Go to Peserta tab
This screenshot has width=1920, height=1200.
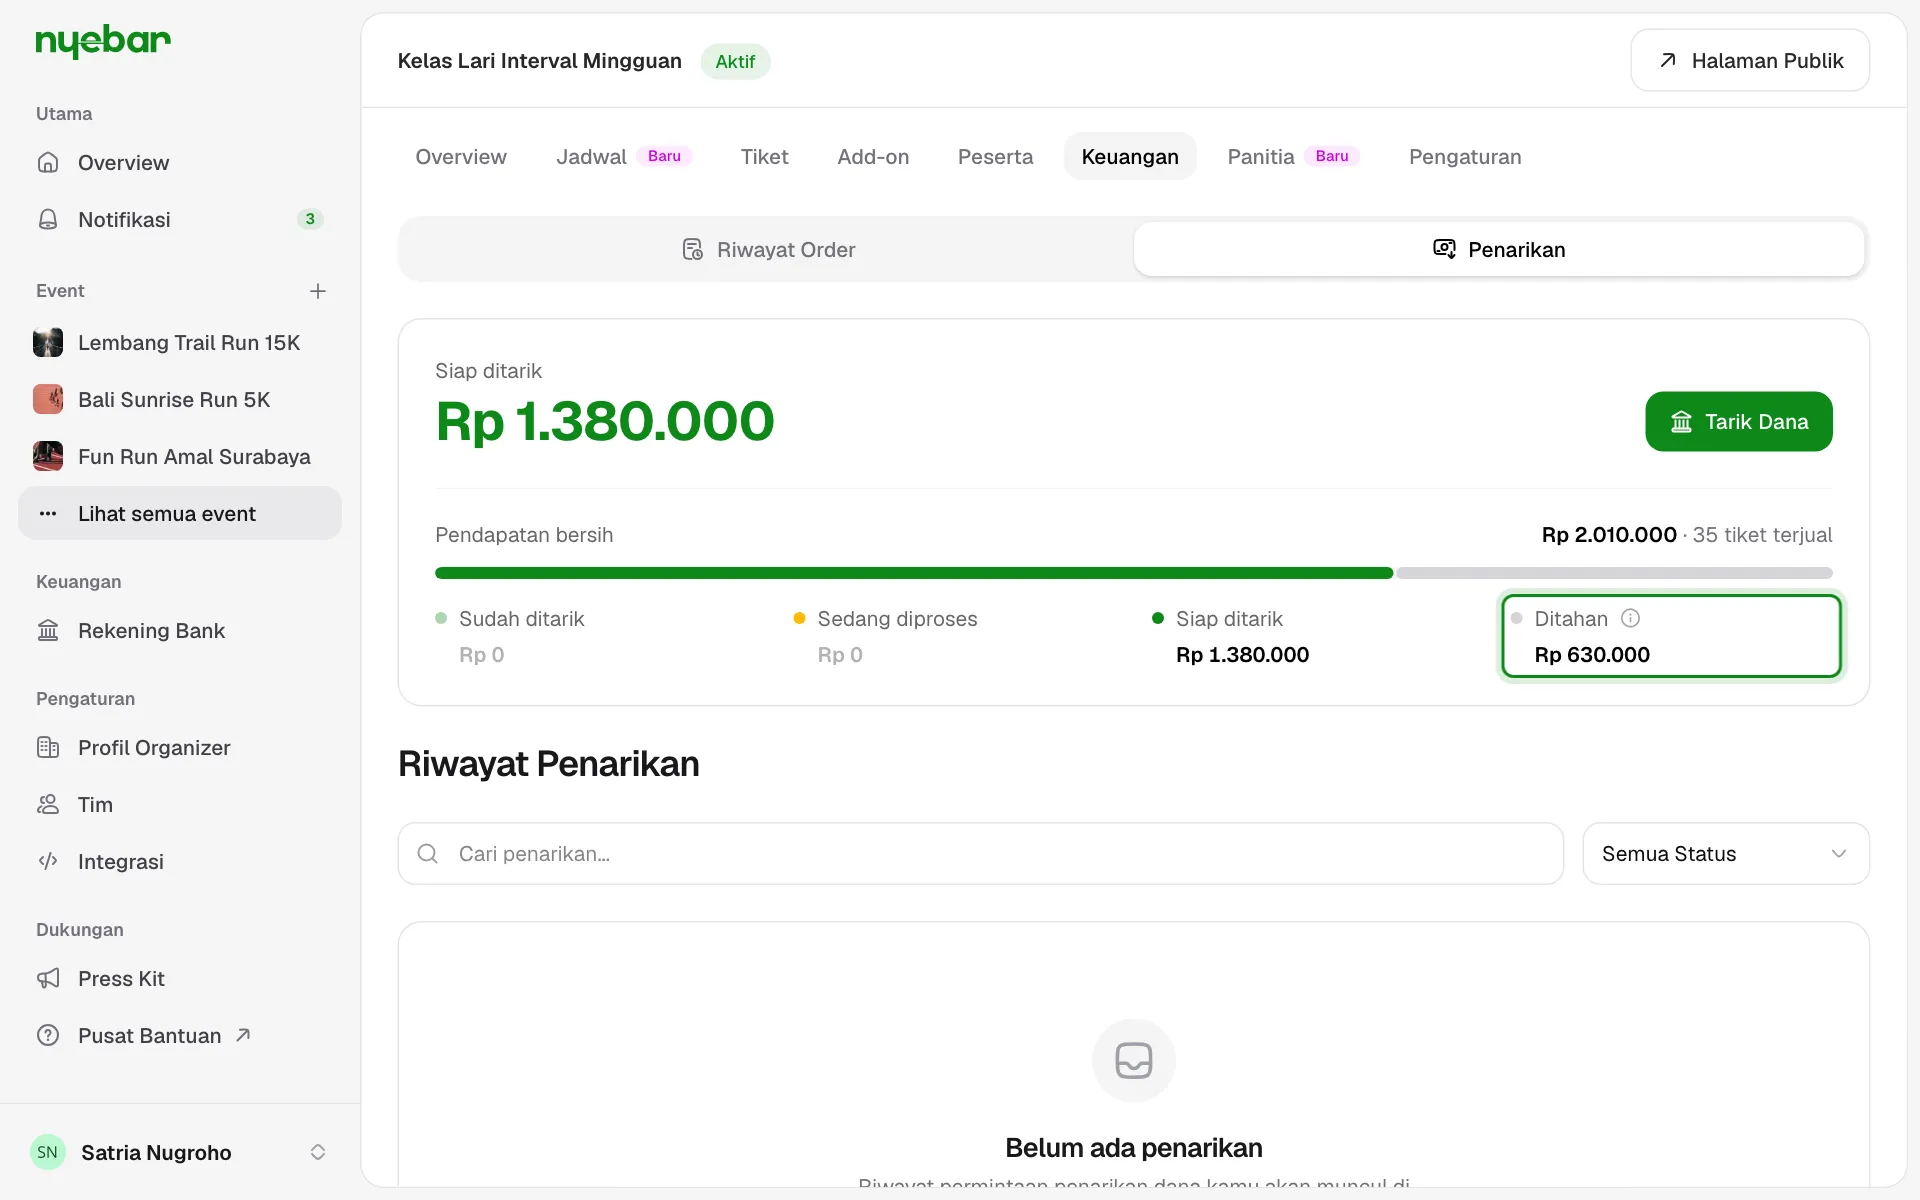[995, 157]
